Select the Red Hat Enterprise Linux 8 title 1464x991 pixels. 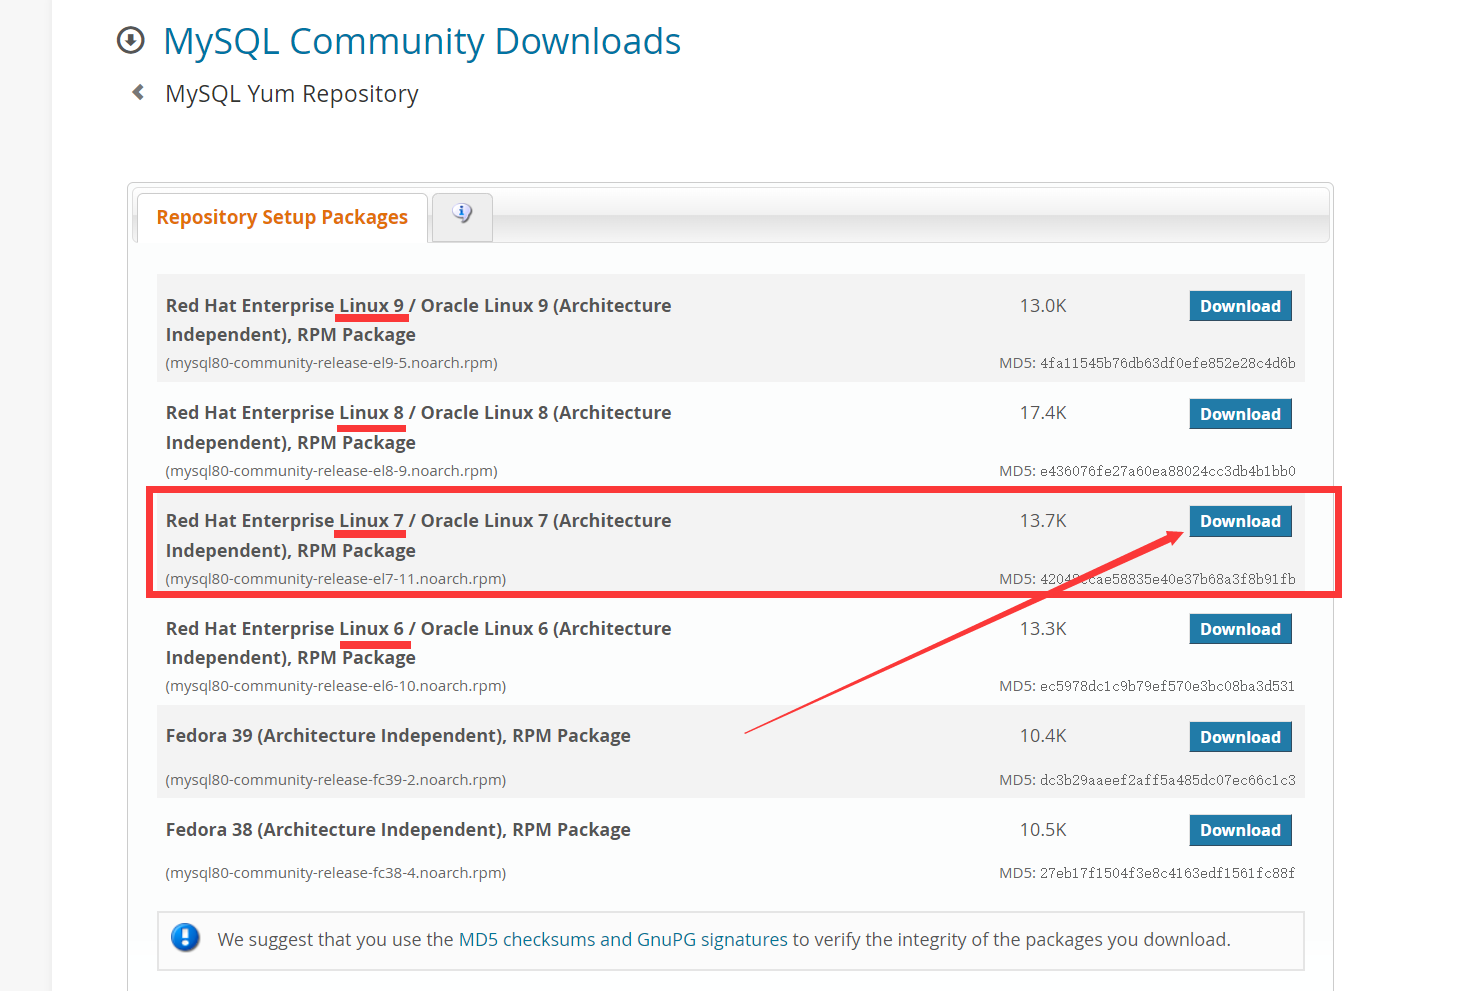(418, 427)
